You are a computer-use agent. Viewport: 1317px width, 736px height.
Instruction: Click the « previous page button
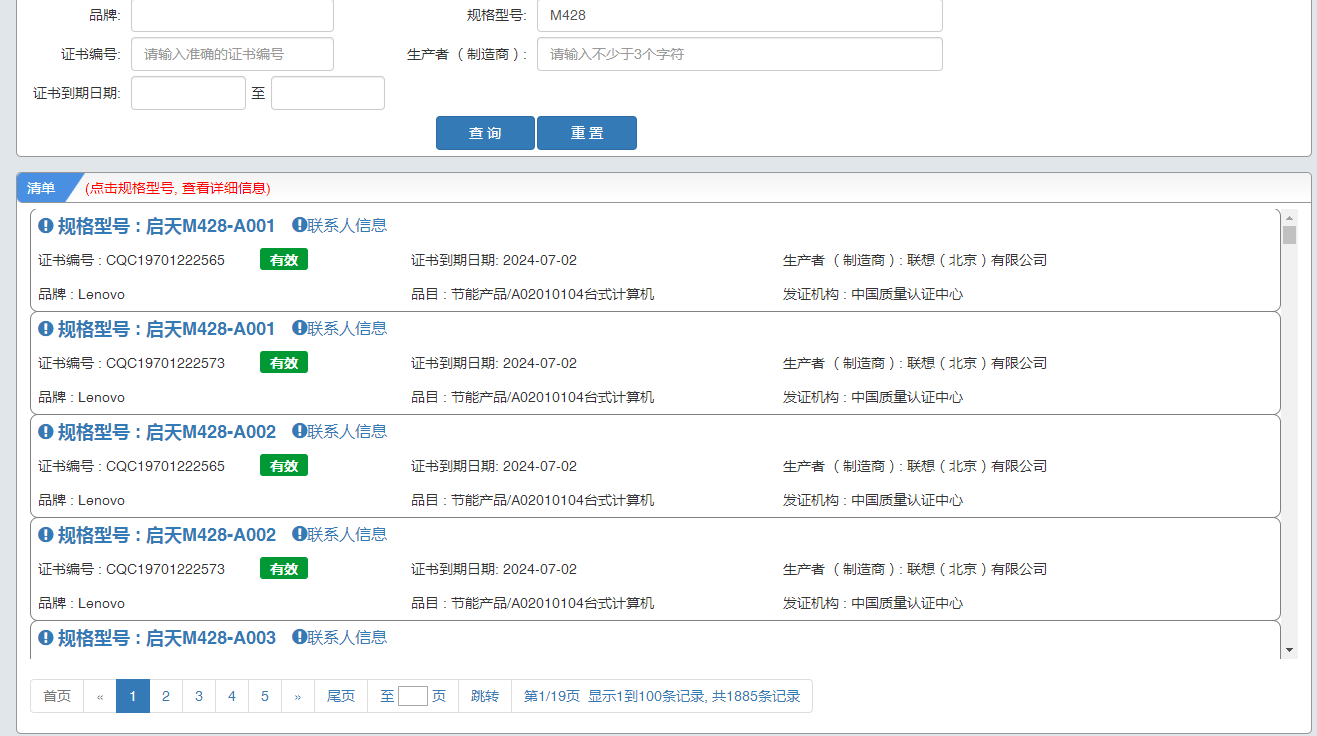100,696
